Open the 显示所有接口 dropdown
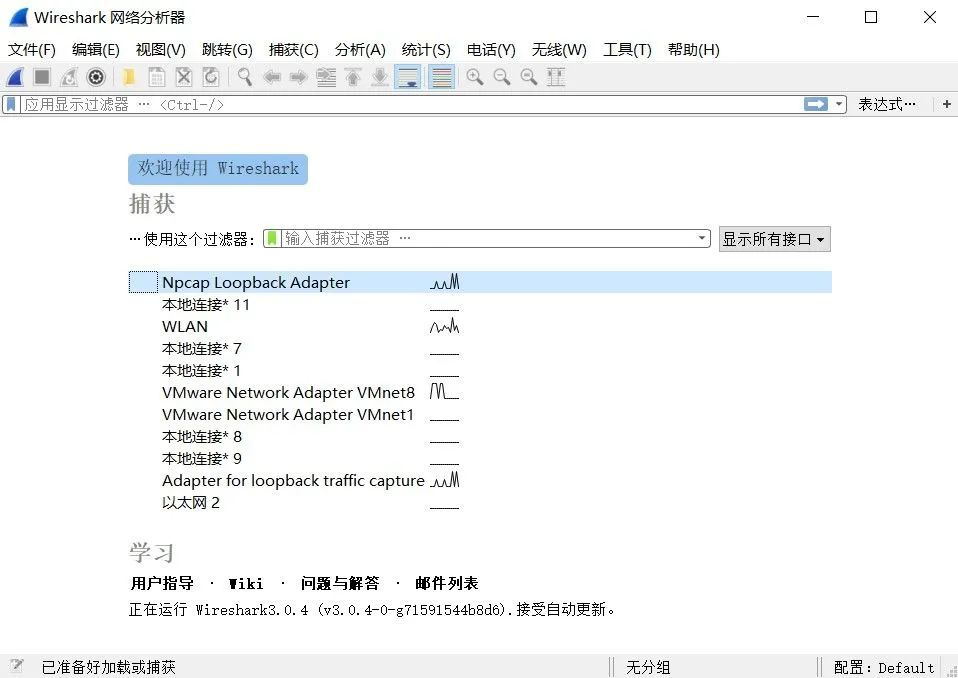 click(774, 239)
